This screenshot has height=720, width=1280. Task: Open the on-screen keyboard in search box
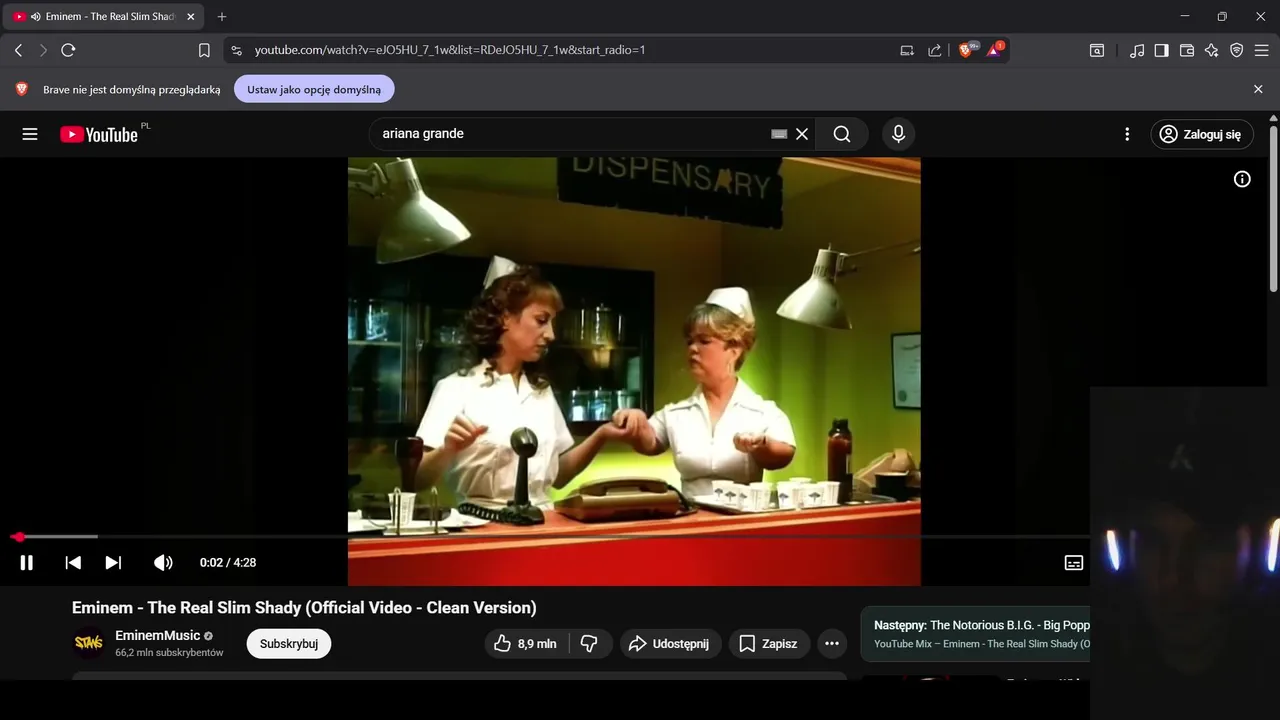pyautogui.click(x=779, y=134)
